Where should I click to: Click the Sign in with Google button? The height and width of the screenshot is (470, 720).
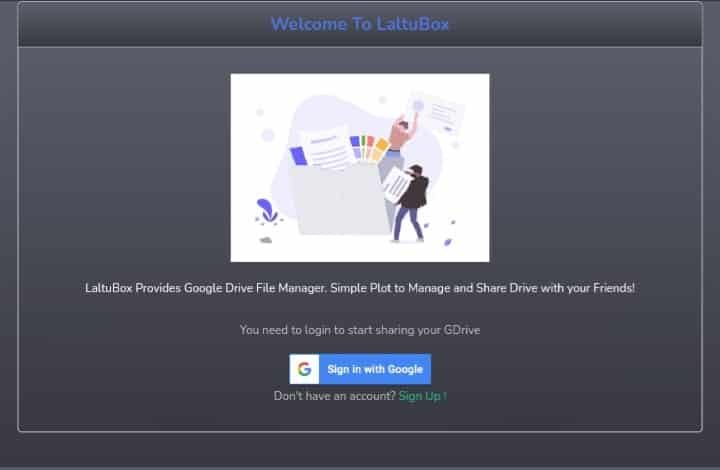click(x=360, y=369)
